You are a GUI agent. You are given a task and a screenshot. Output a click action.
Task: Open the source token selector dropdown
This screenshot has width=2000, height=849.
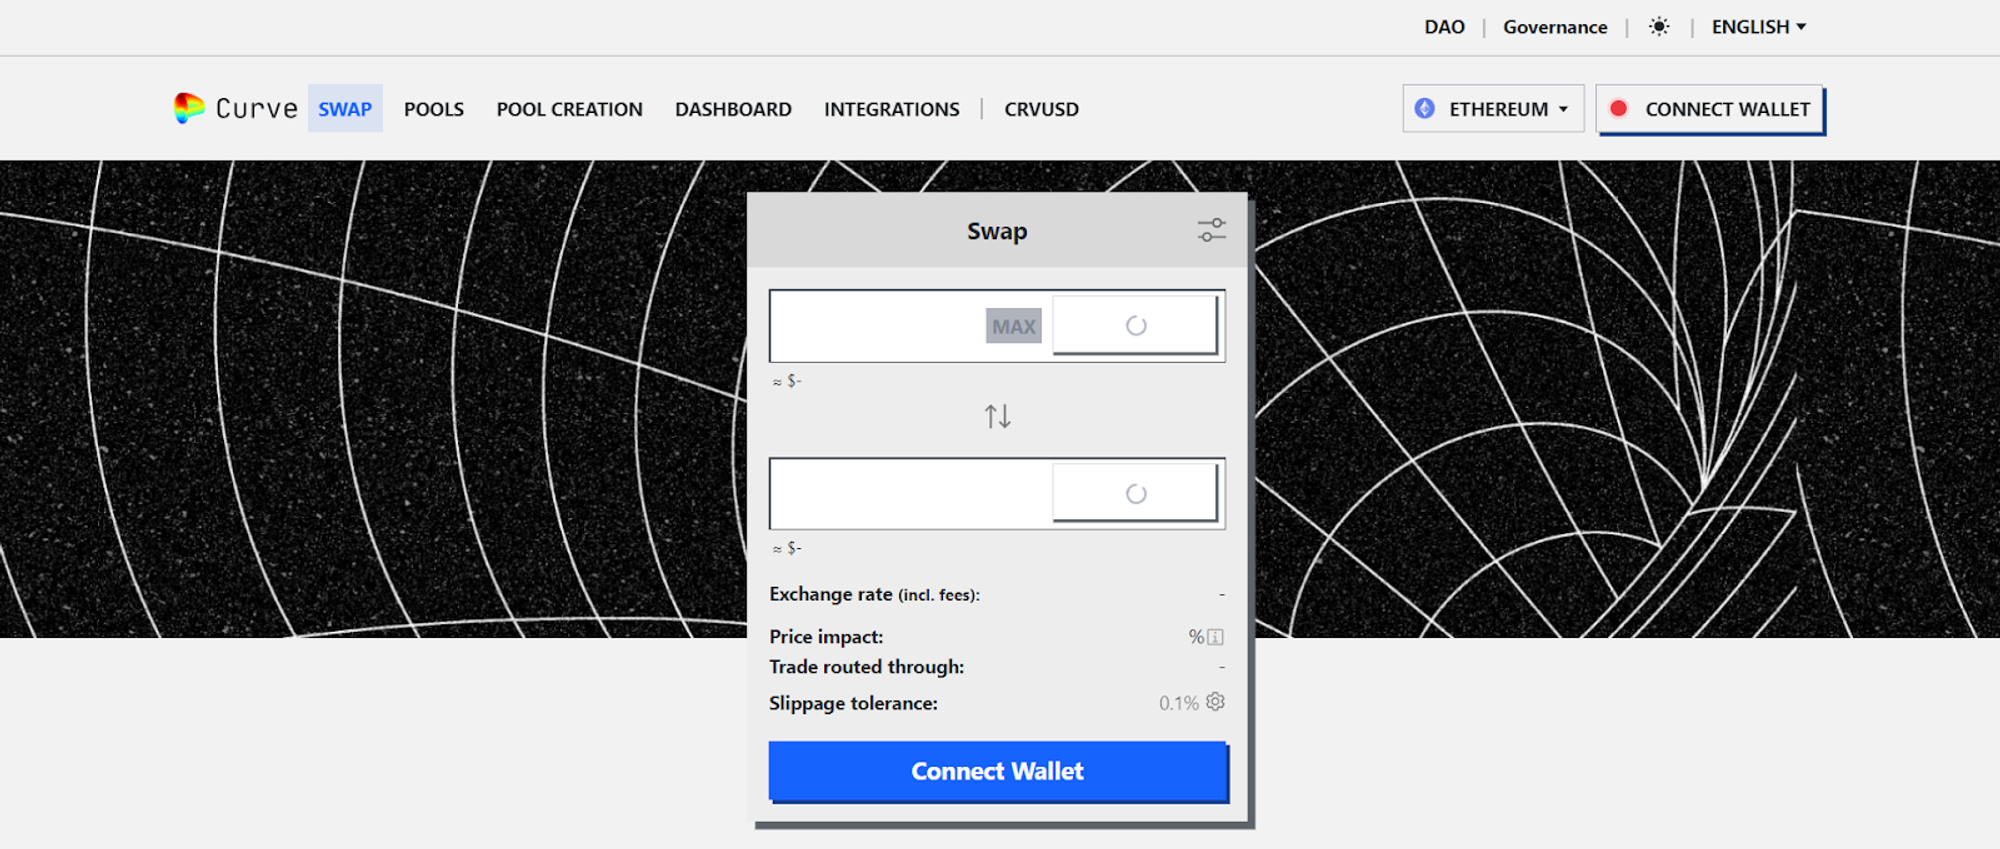pyautogui.click(x=1135, y=325)
